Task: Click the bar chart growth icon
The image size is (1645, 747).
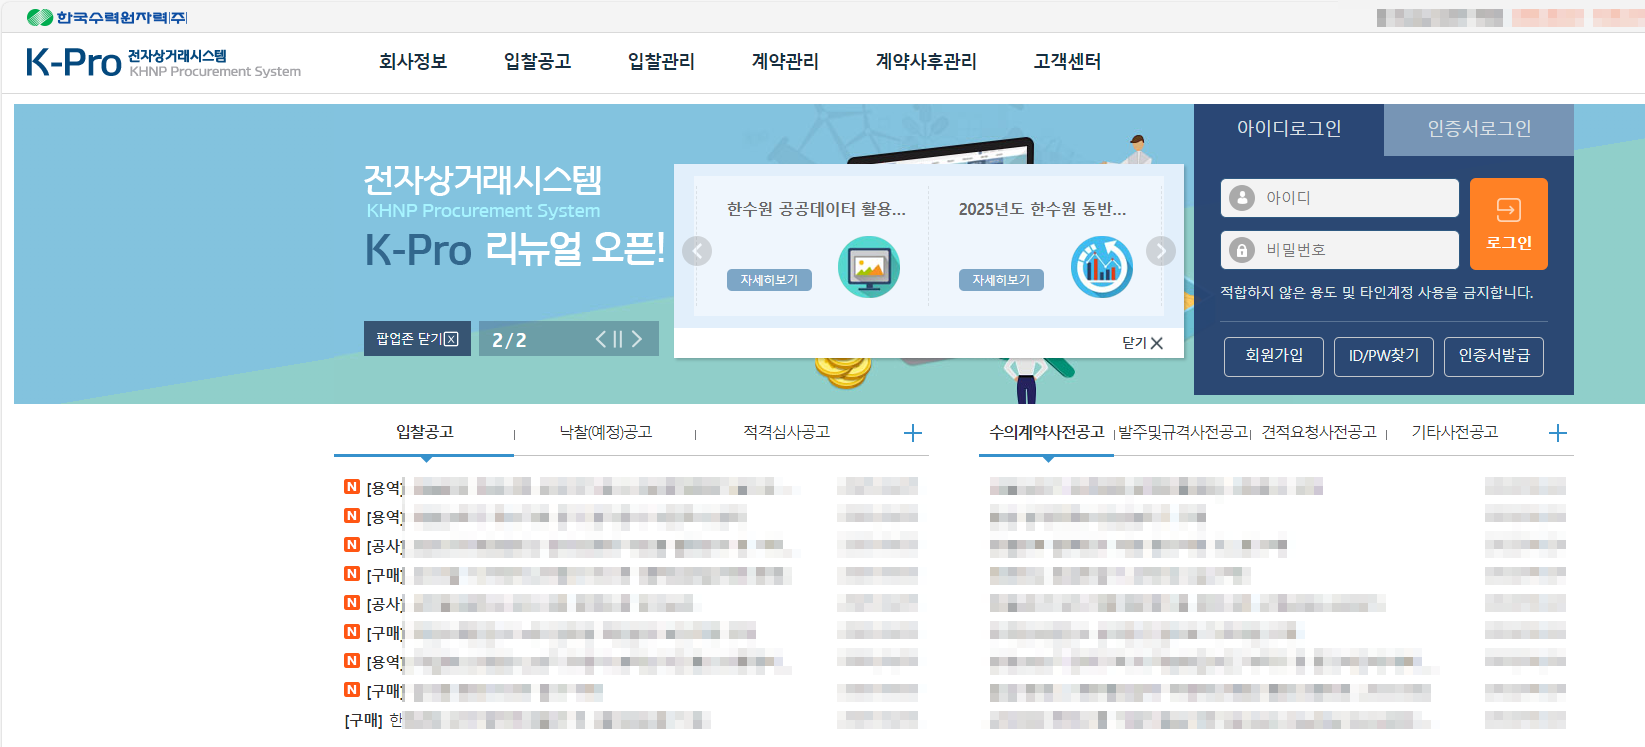Action: tap(1102, 267)
